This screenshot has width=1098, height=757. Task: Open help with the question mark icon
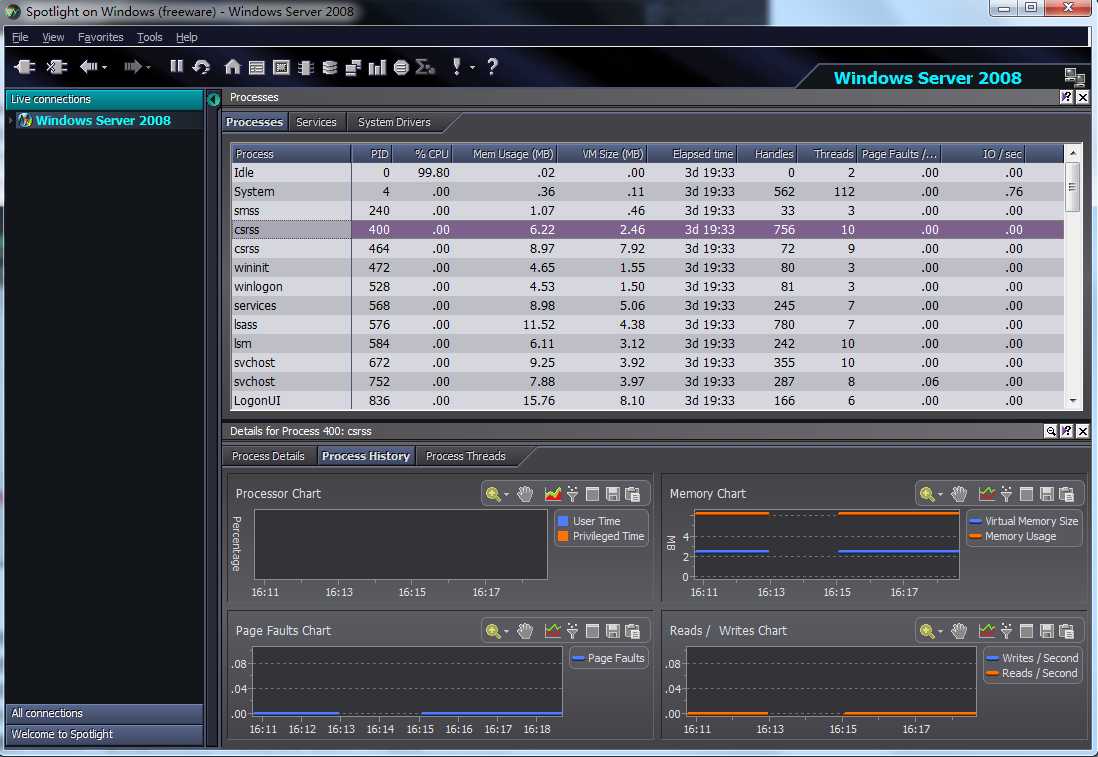point(492,67)
